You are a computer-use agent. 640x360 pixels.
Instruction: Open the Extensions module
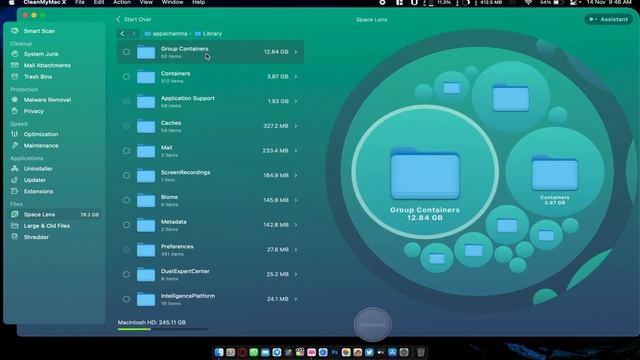click(x=38, y=191)
